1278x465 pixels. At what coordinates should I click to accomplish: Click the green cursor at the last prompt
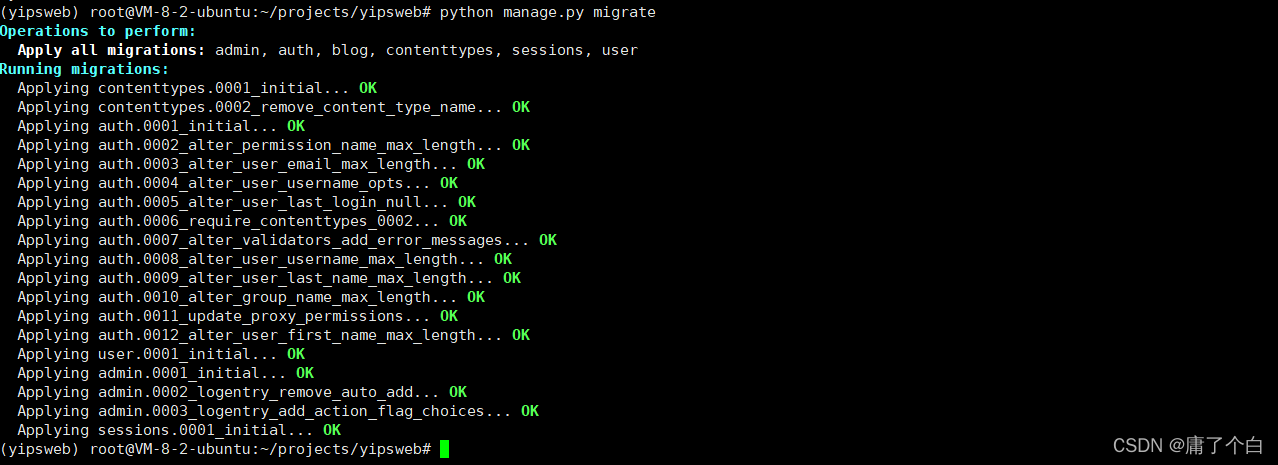444,449
